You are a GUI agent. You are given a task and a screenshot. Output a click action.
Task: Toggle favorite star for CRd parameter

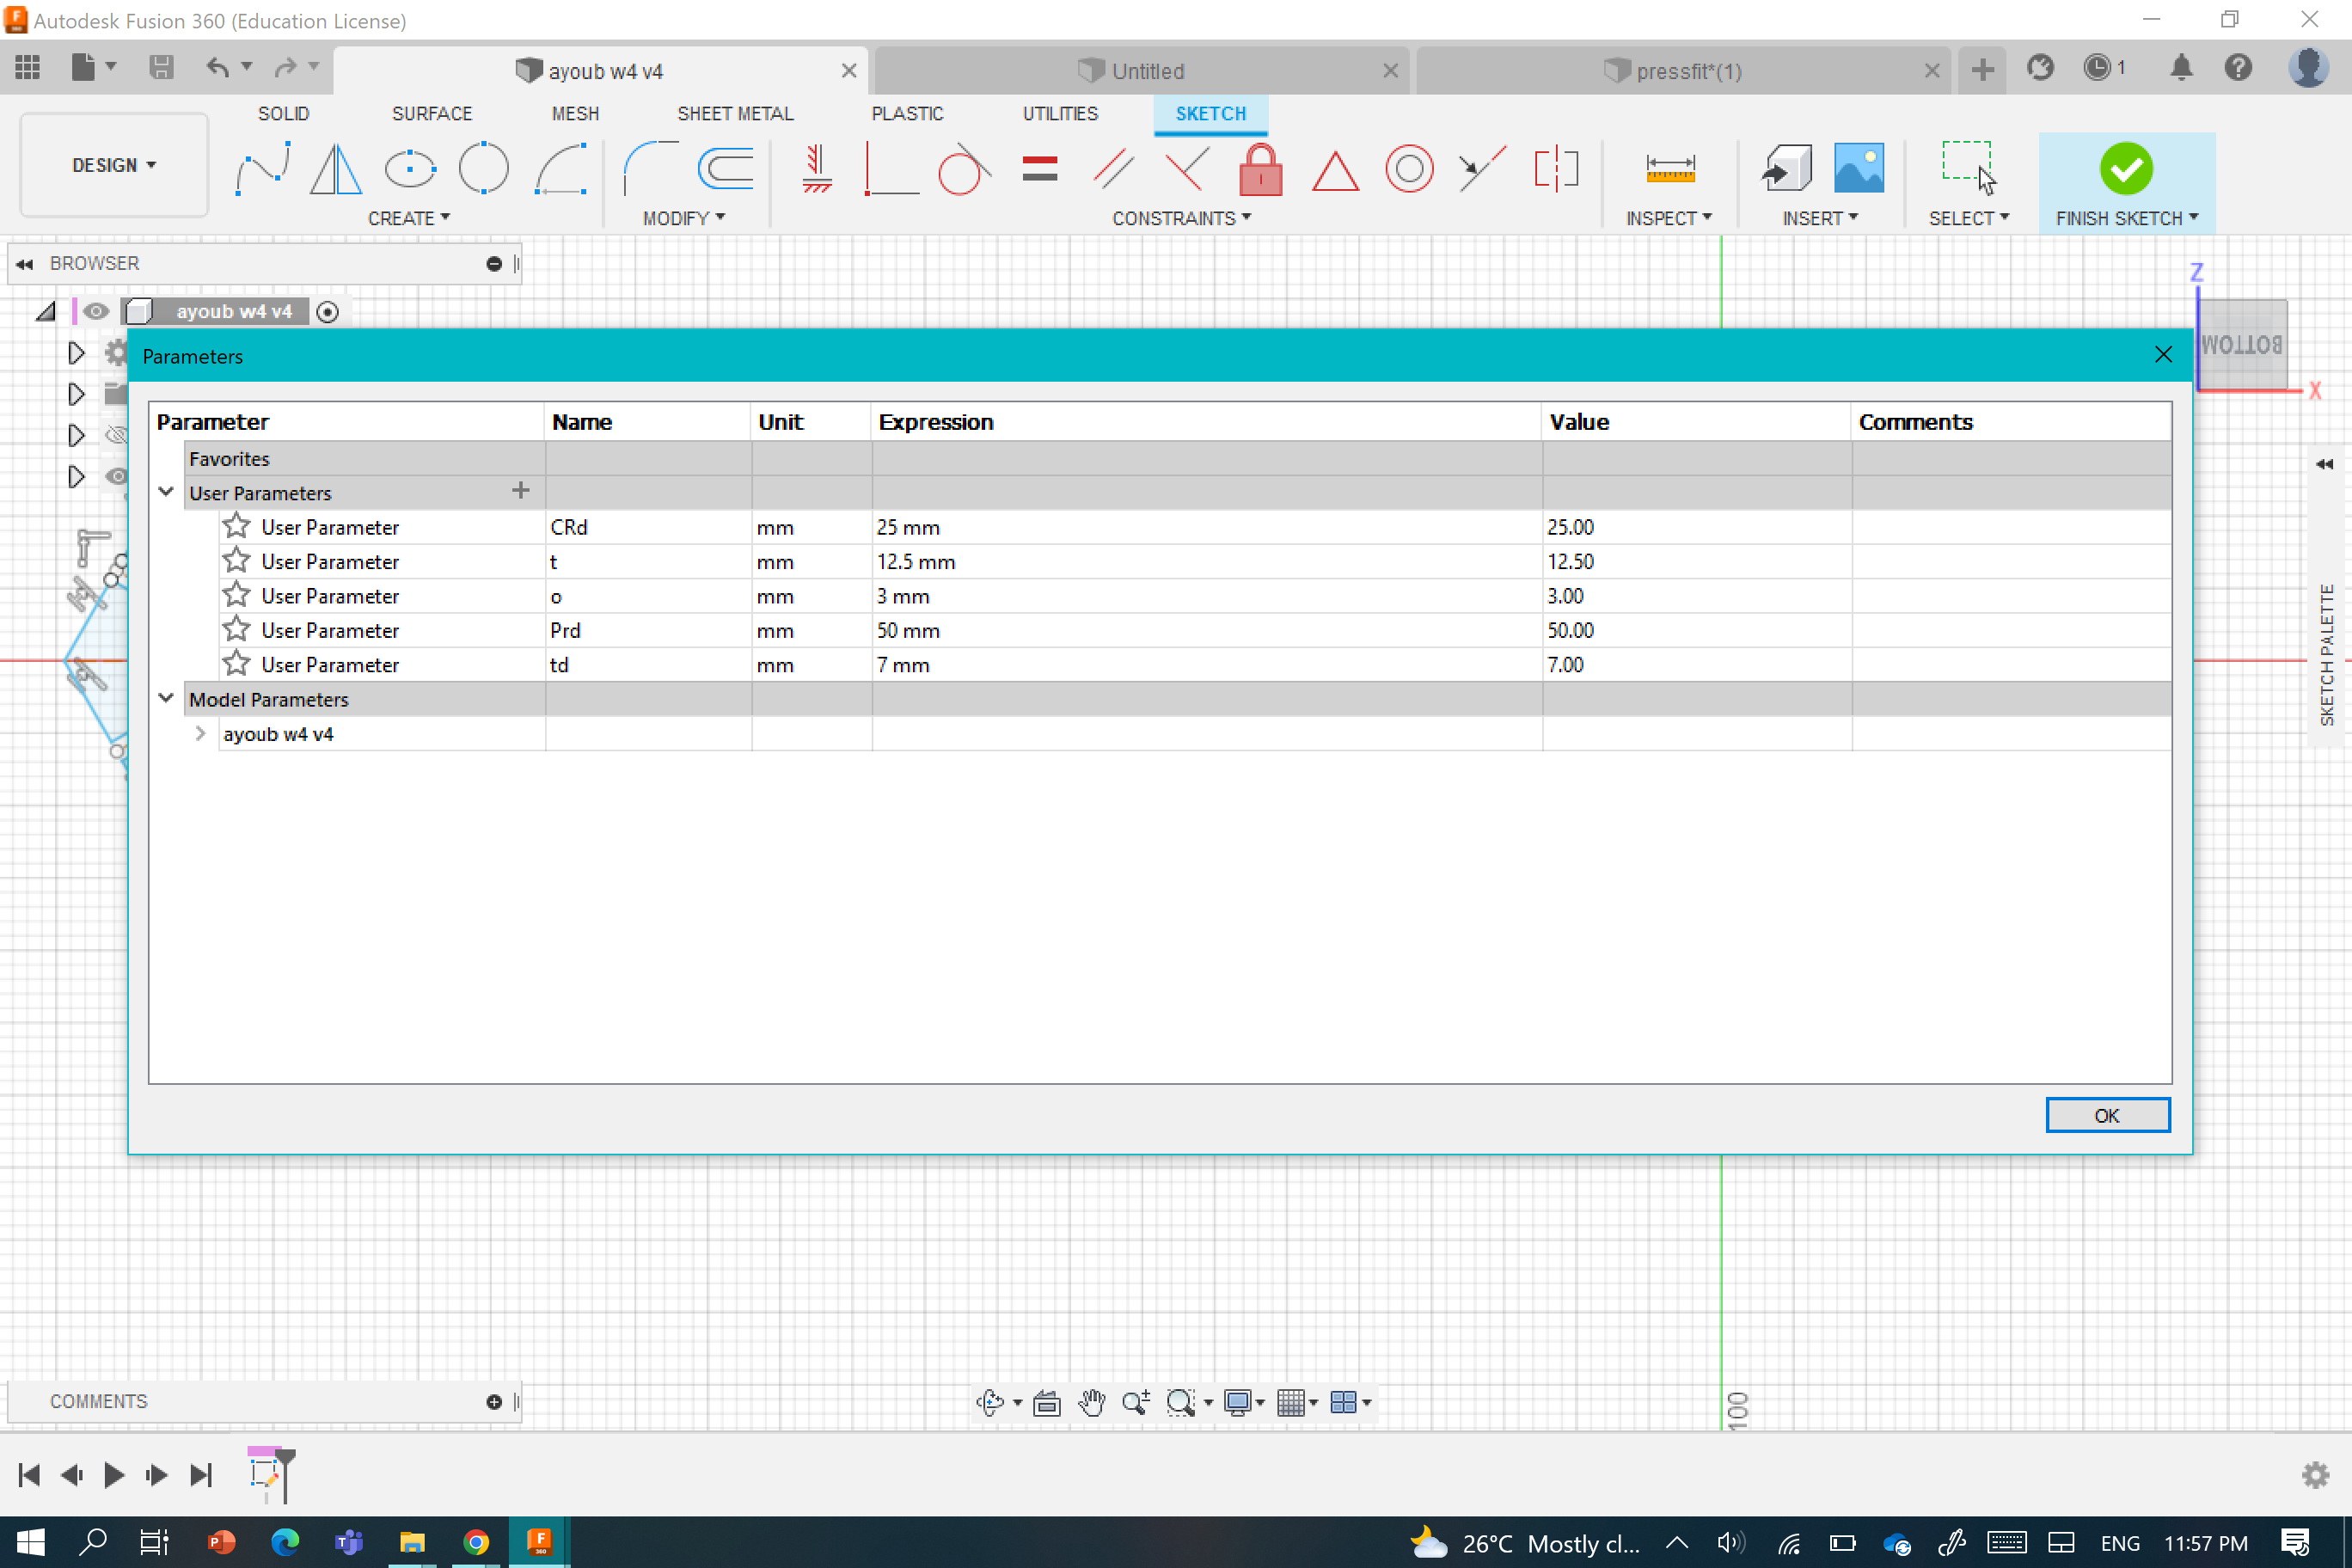236,526
